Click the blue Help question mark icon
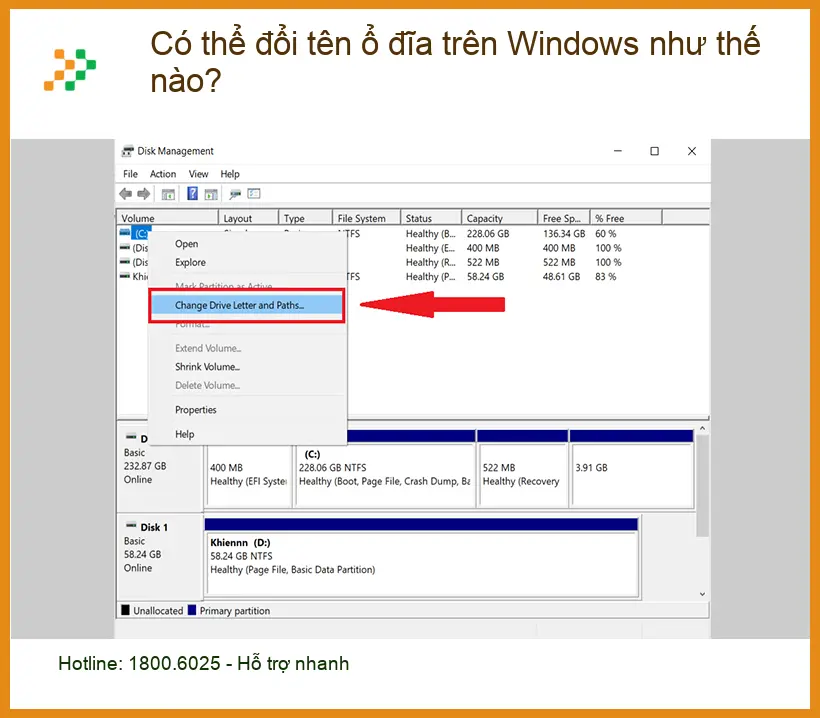 pos(192,194)
